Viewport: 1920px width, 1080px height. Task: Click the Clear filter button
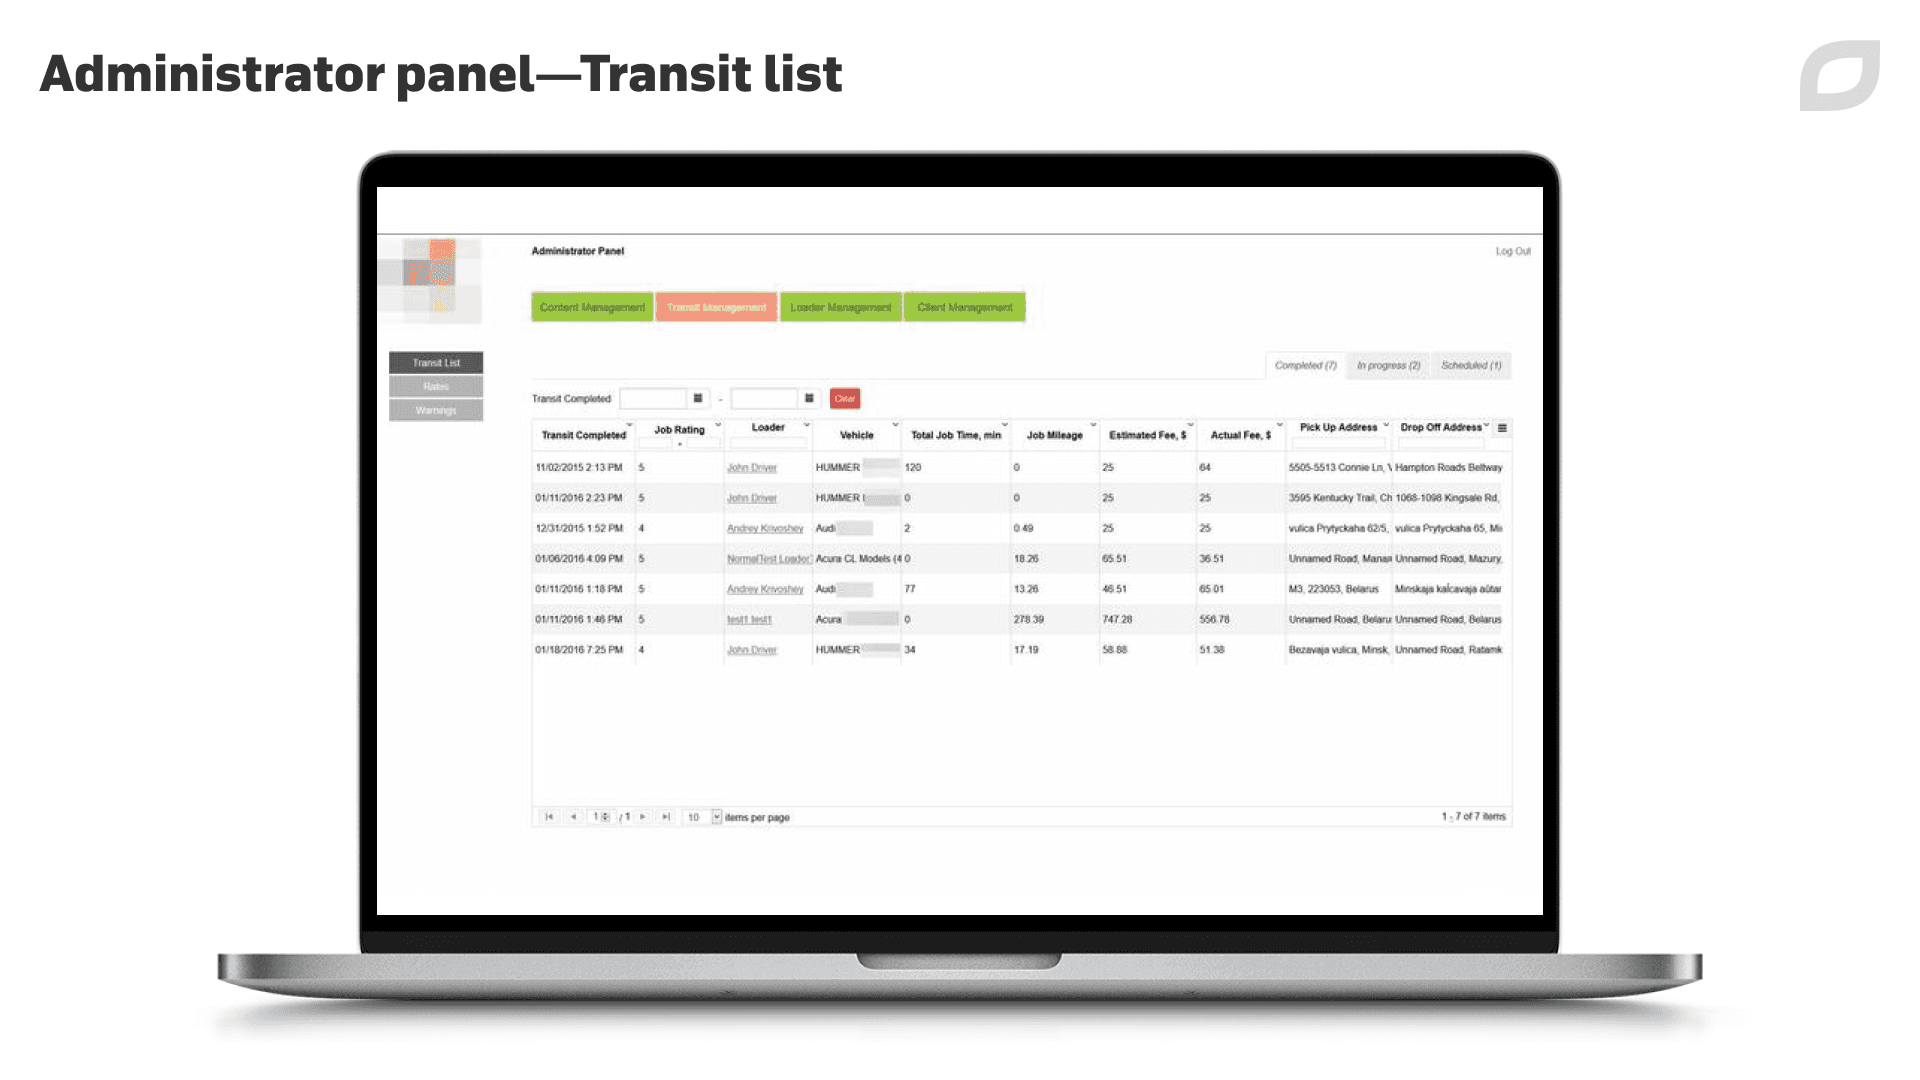coord(841,398)
